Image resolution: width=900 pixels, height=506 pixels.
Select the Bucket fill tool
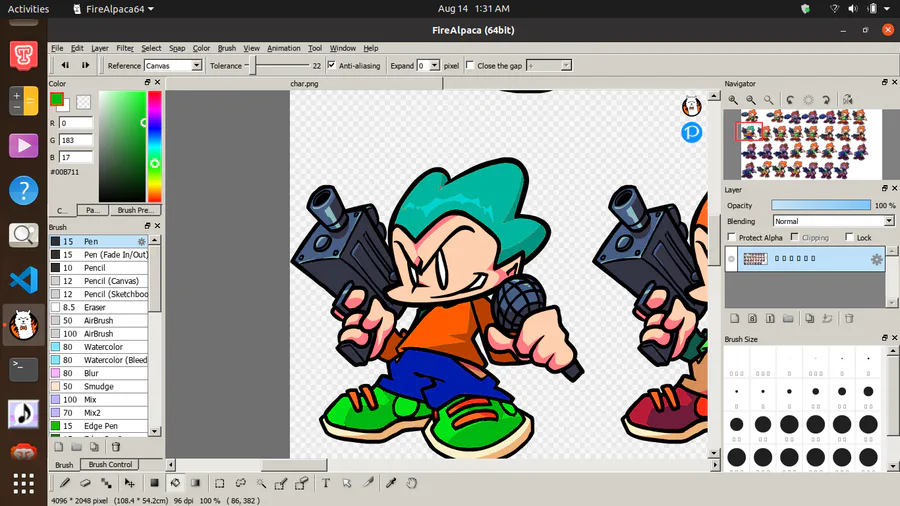175,483
